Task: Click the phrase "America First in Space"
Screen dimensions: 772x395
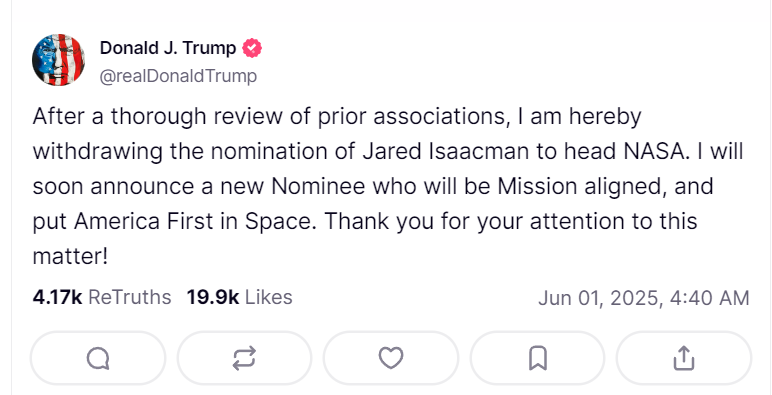Action: (x=193, y=222)
